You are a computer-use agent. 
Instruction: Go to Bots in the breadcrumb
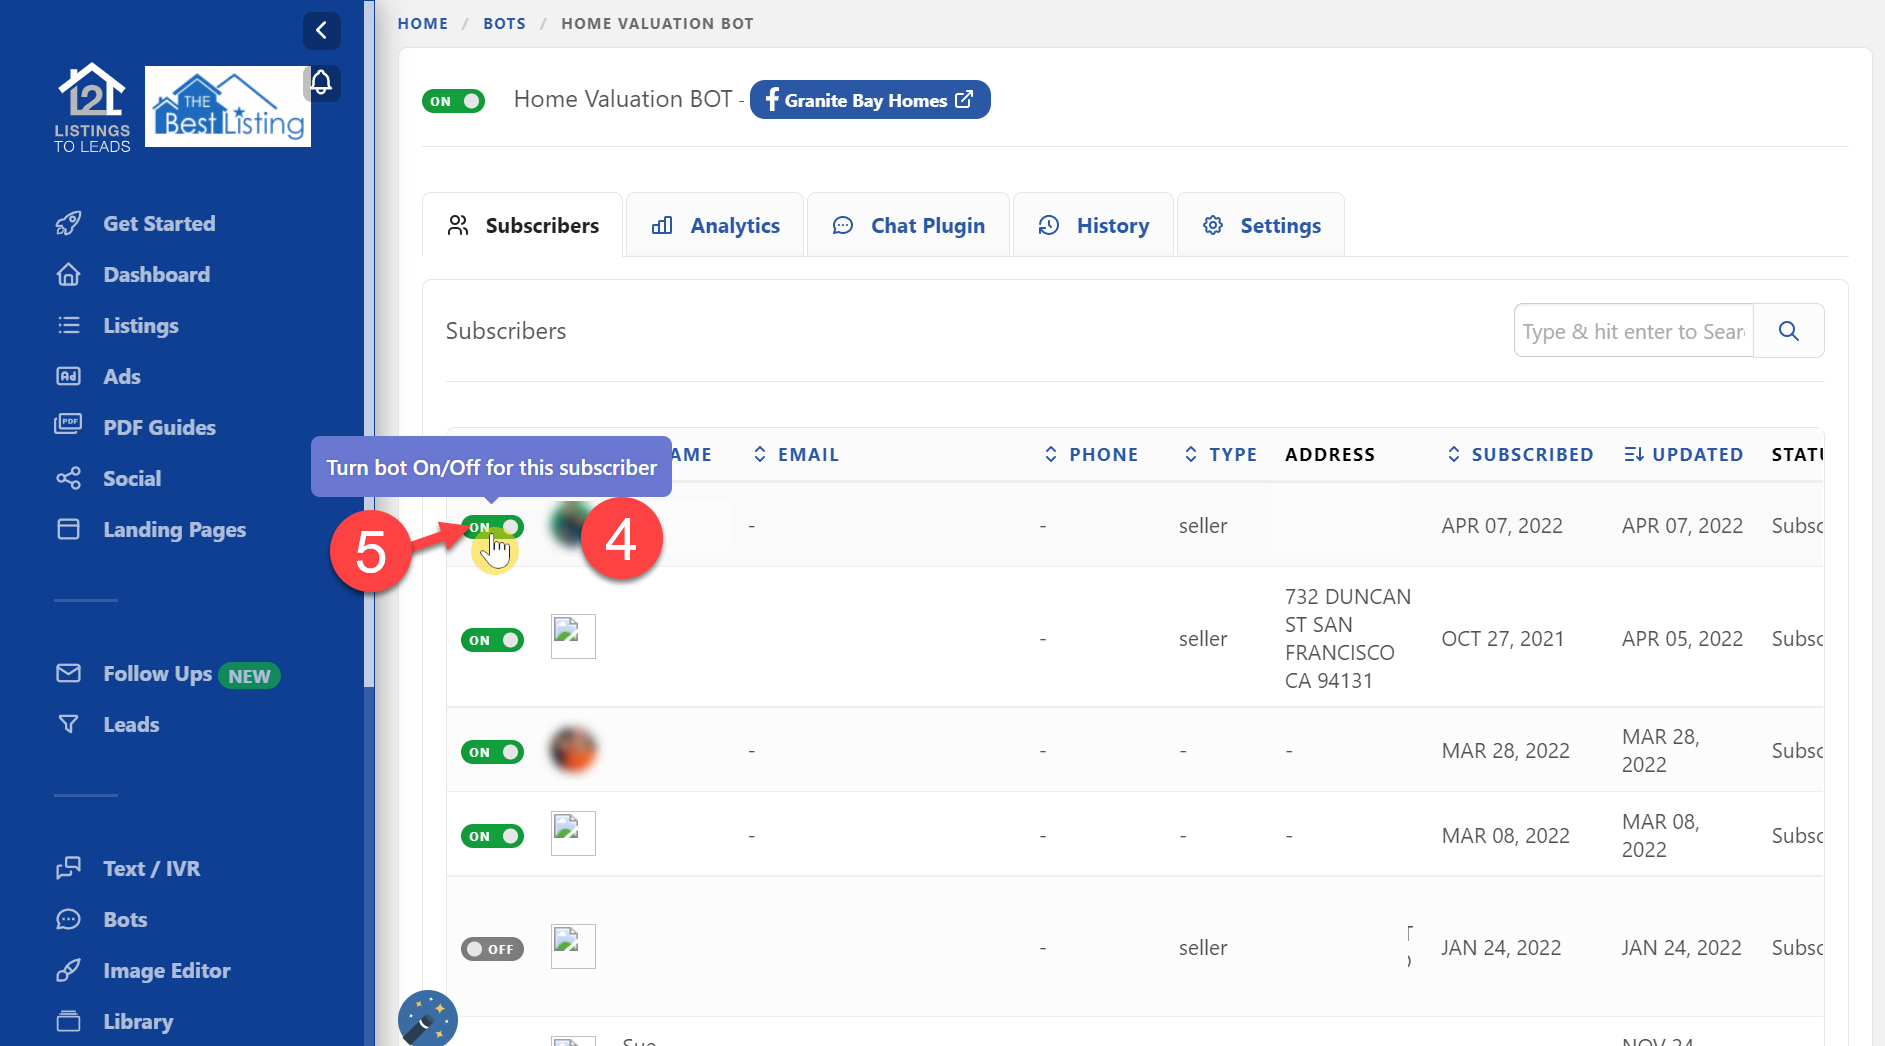(504, 23)
